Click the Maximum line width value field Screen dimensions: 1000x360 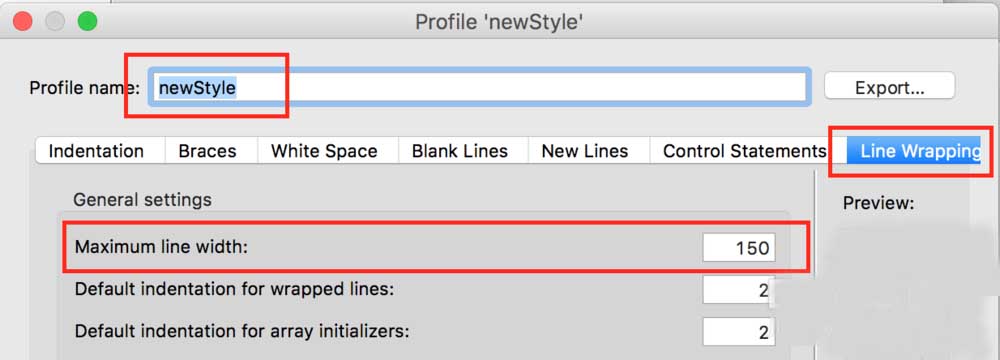pos(739,247)
